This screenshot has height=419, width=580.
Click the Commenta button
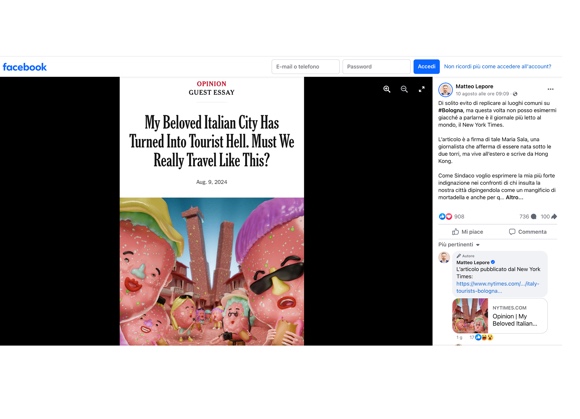527,232
